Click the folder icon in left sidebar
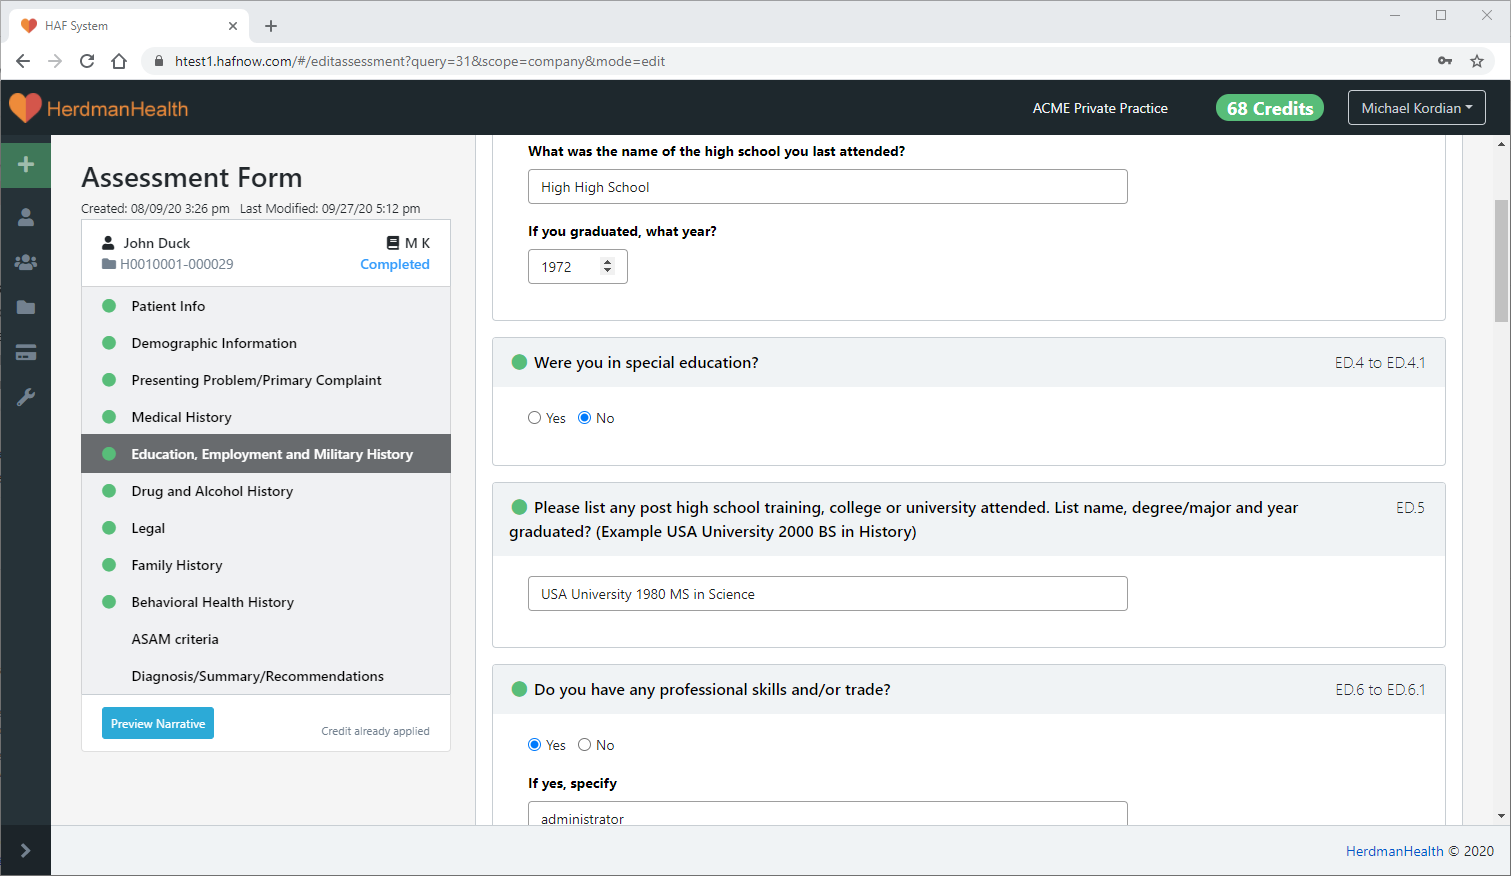 point(26,307)
